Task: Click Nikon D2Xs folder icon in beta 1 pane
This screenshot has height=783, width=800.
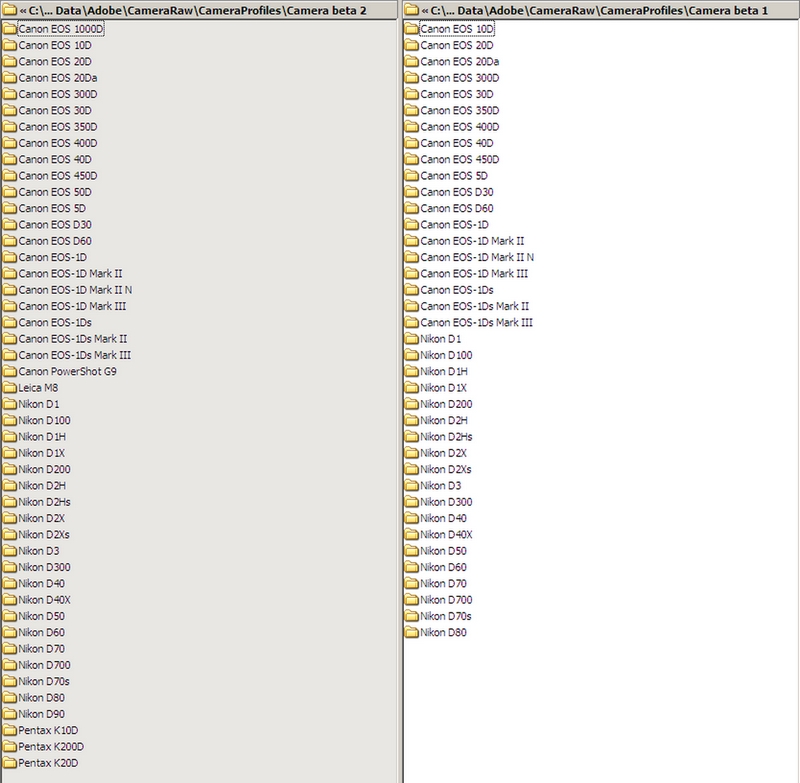Action: click(x=411, y=469)
